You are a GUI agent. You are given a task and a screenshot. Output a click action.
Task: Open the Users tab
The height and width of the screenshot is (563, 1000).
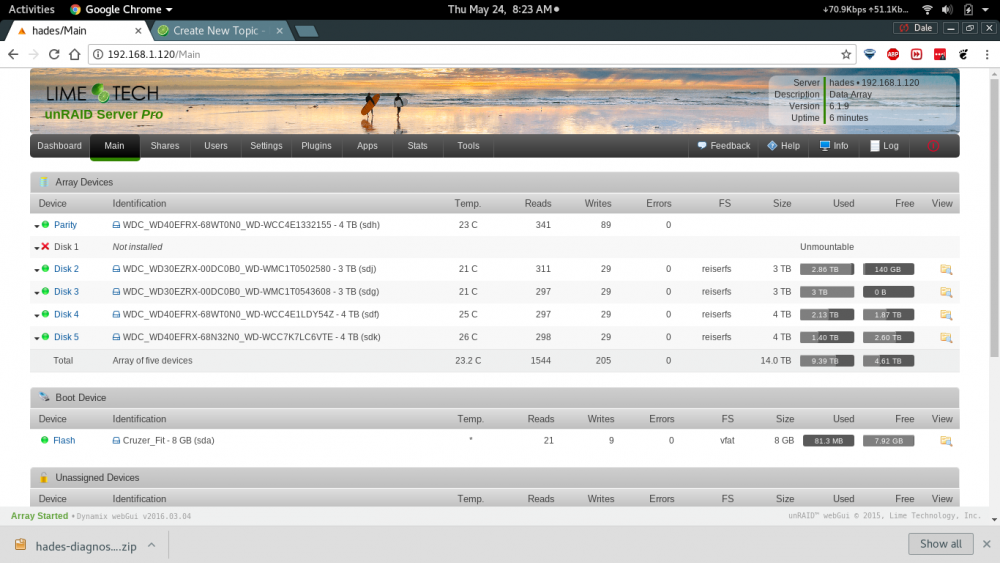pyautogui.click(x=216, y=146)
